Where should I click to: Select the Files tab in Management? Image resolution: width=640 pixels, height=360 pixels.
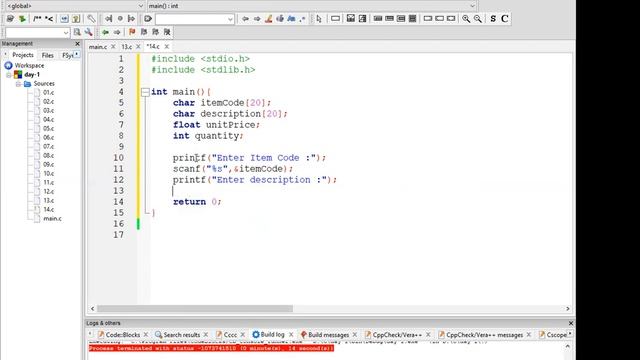(x=47, y=55)
